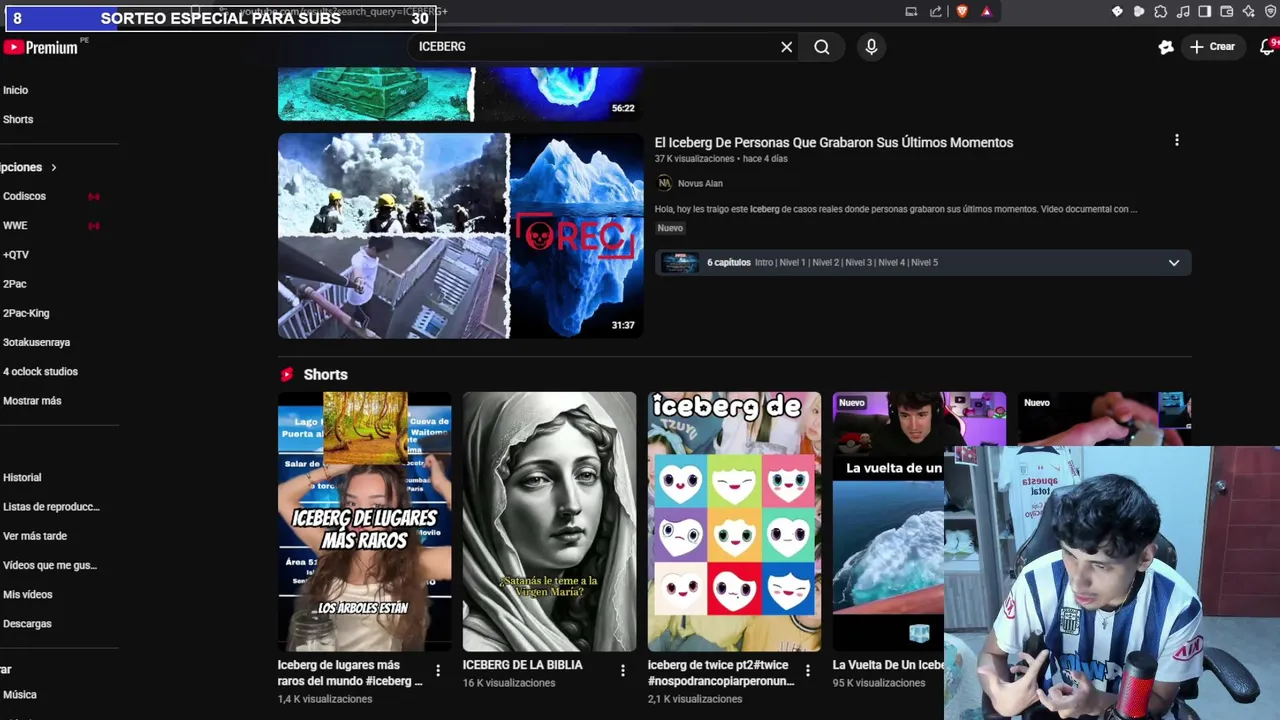Expand the Suscripciones section chevron
This screenshot has width=1280, height=720.
tap(54, 167)
